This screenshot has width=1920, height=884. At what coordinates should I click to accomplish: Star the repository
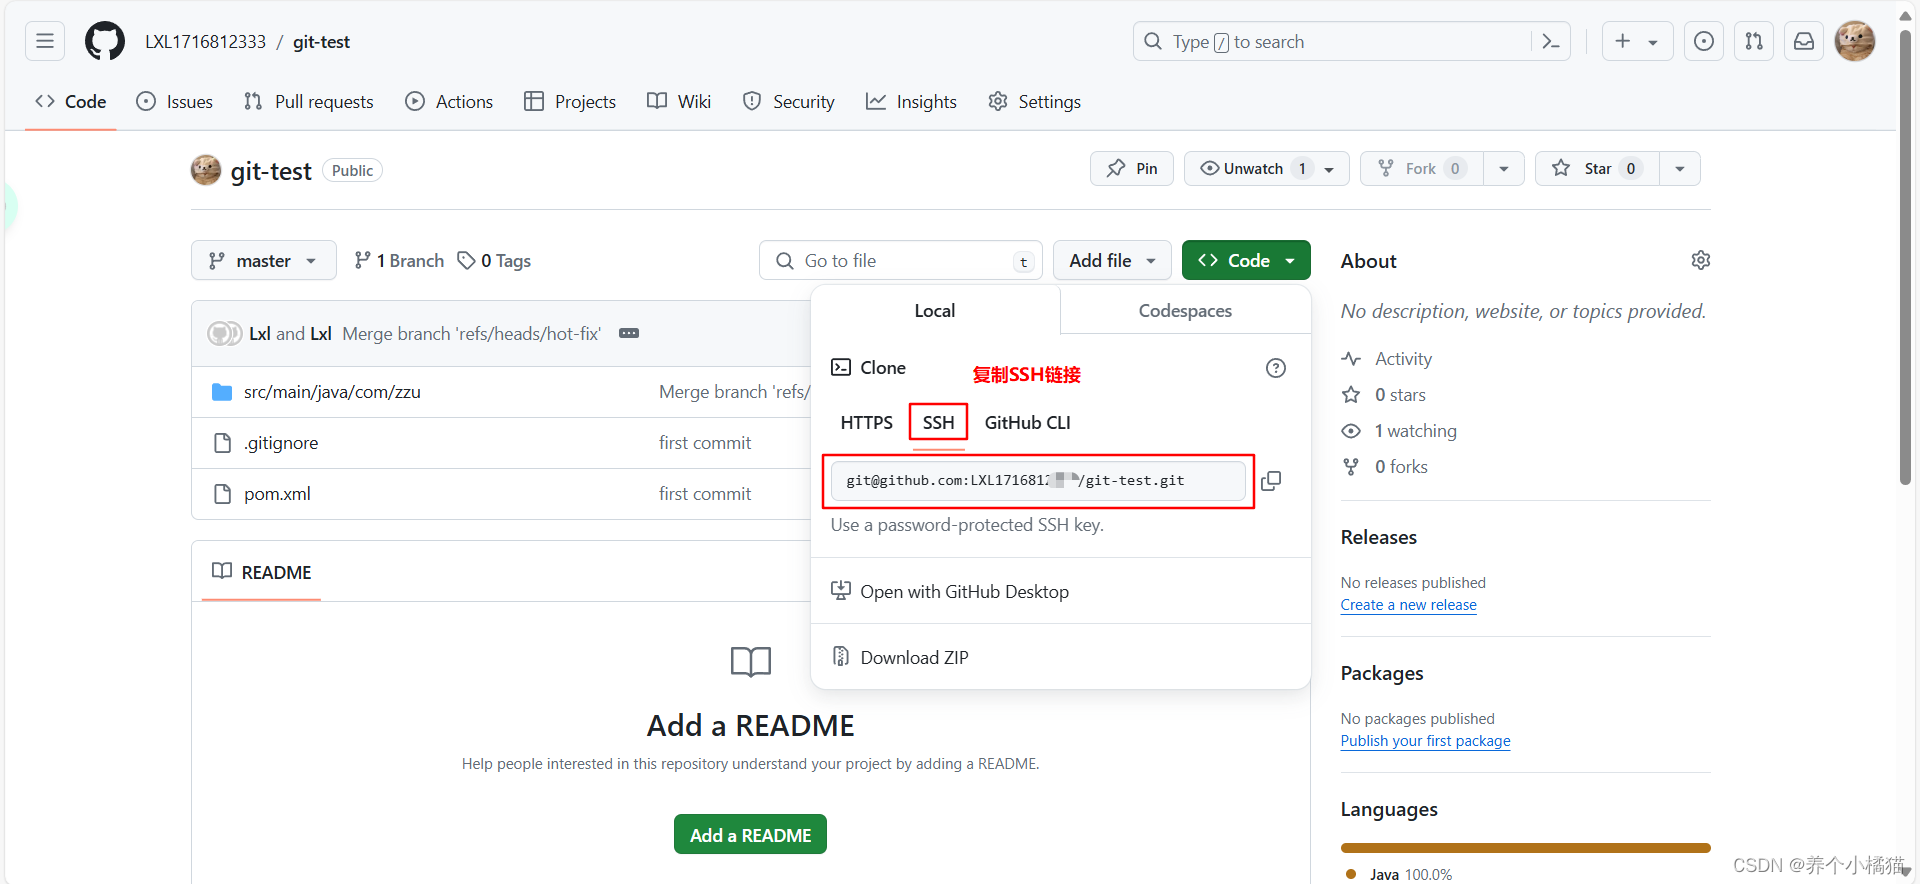coord(1598,168)
